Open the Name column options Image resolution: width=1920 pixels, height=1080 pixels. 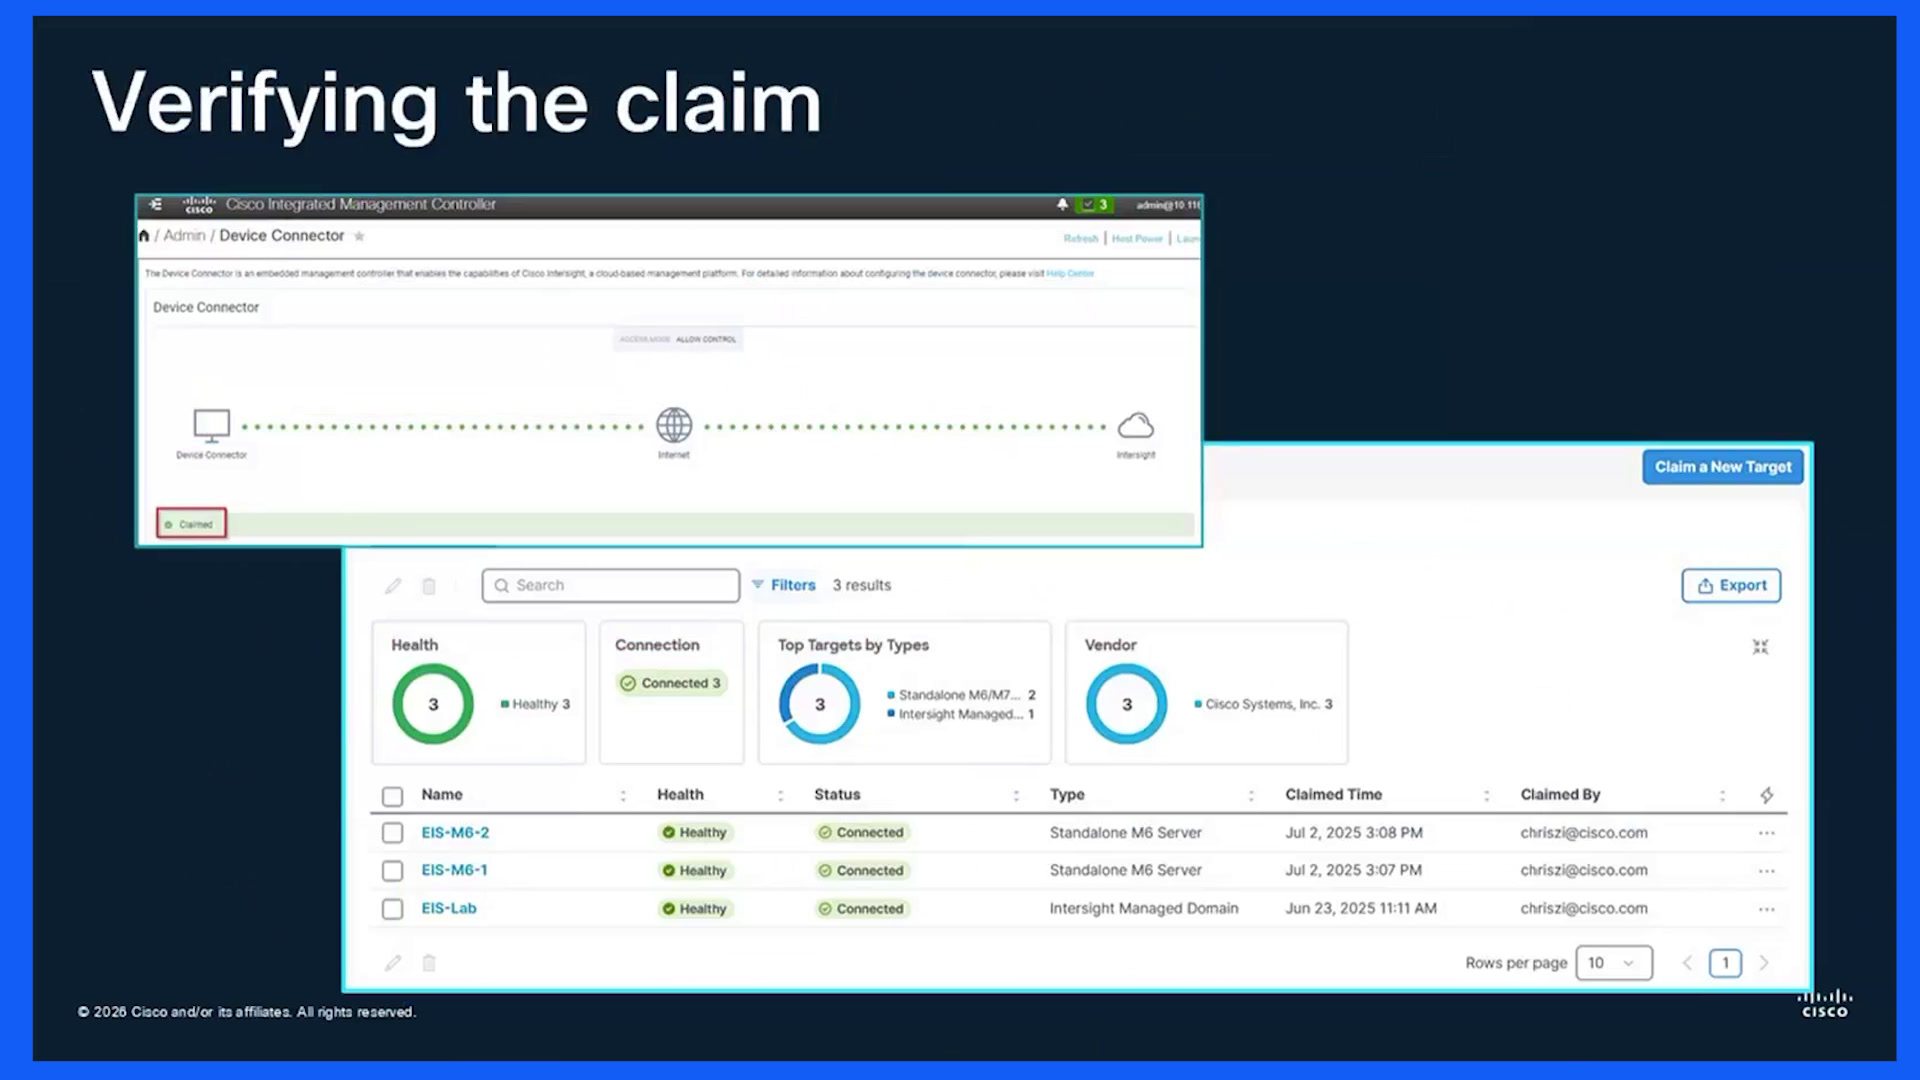(x=623, y=796)
